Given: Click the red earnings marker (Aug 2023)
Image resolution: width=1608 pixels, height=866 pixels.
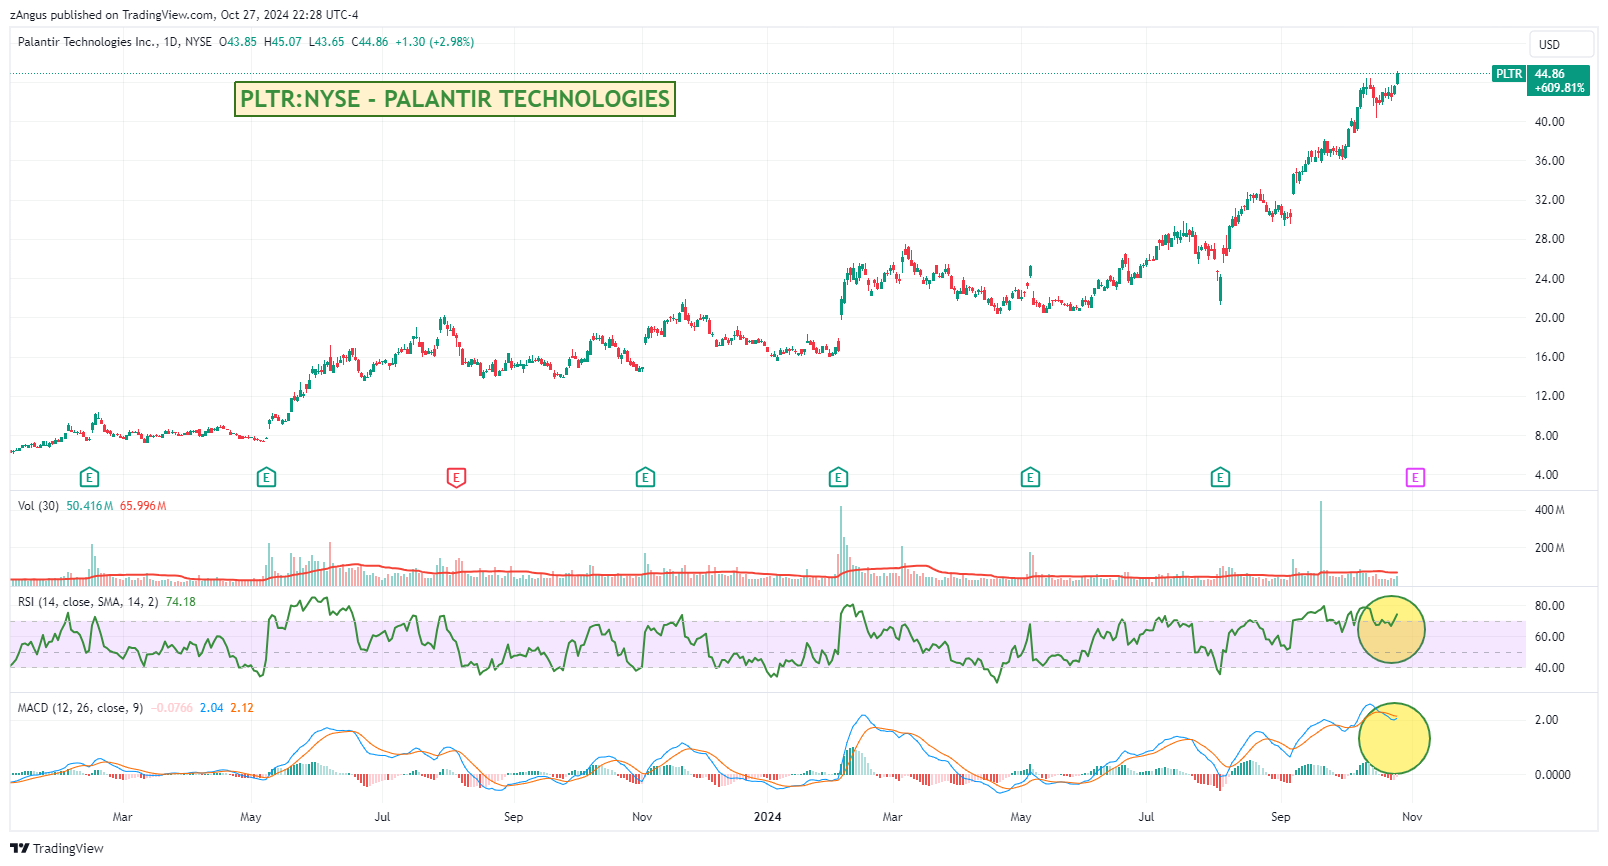Looking at the screenshot, I should [456, 478].
